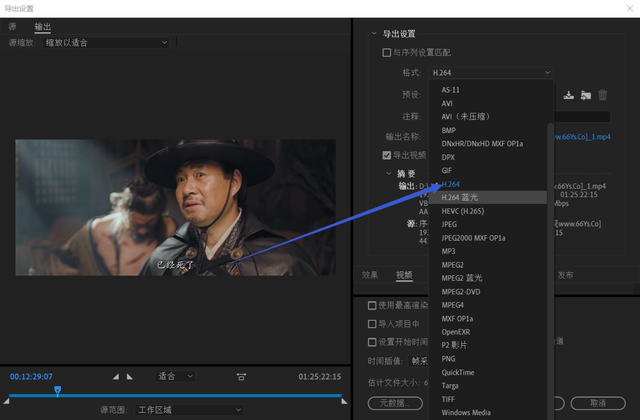Viewport: 640px width, 420px height.
Task: Click the video preview frame
Action: click(176, 207)
